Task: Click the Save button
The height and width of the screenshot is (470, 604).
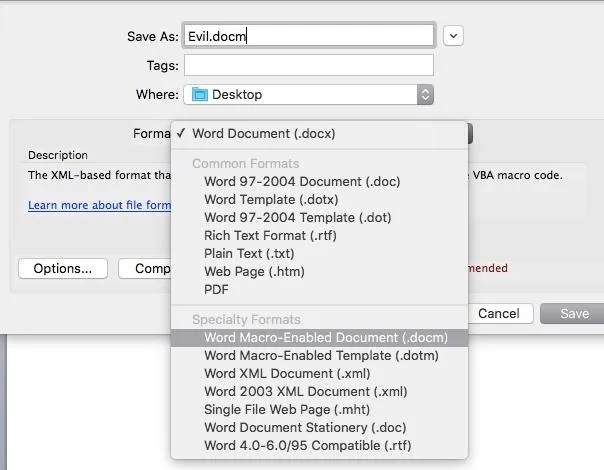Action: (572, 314)
